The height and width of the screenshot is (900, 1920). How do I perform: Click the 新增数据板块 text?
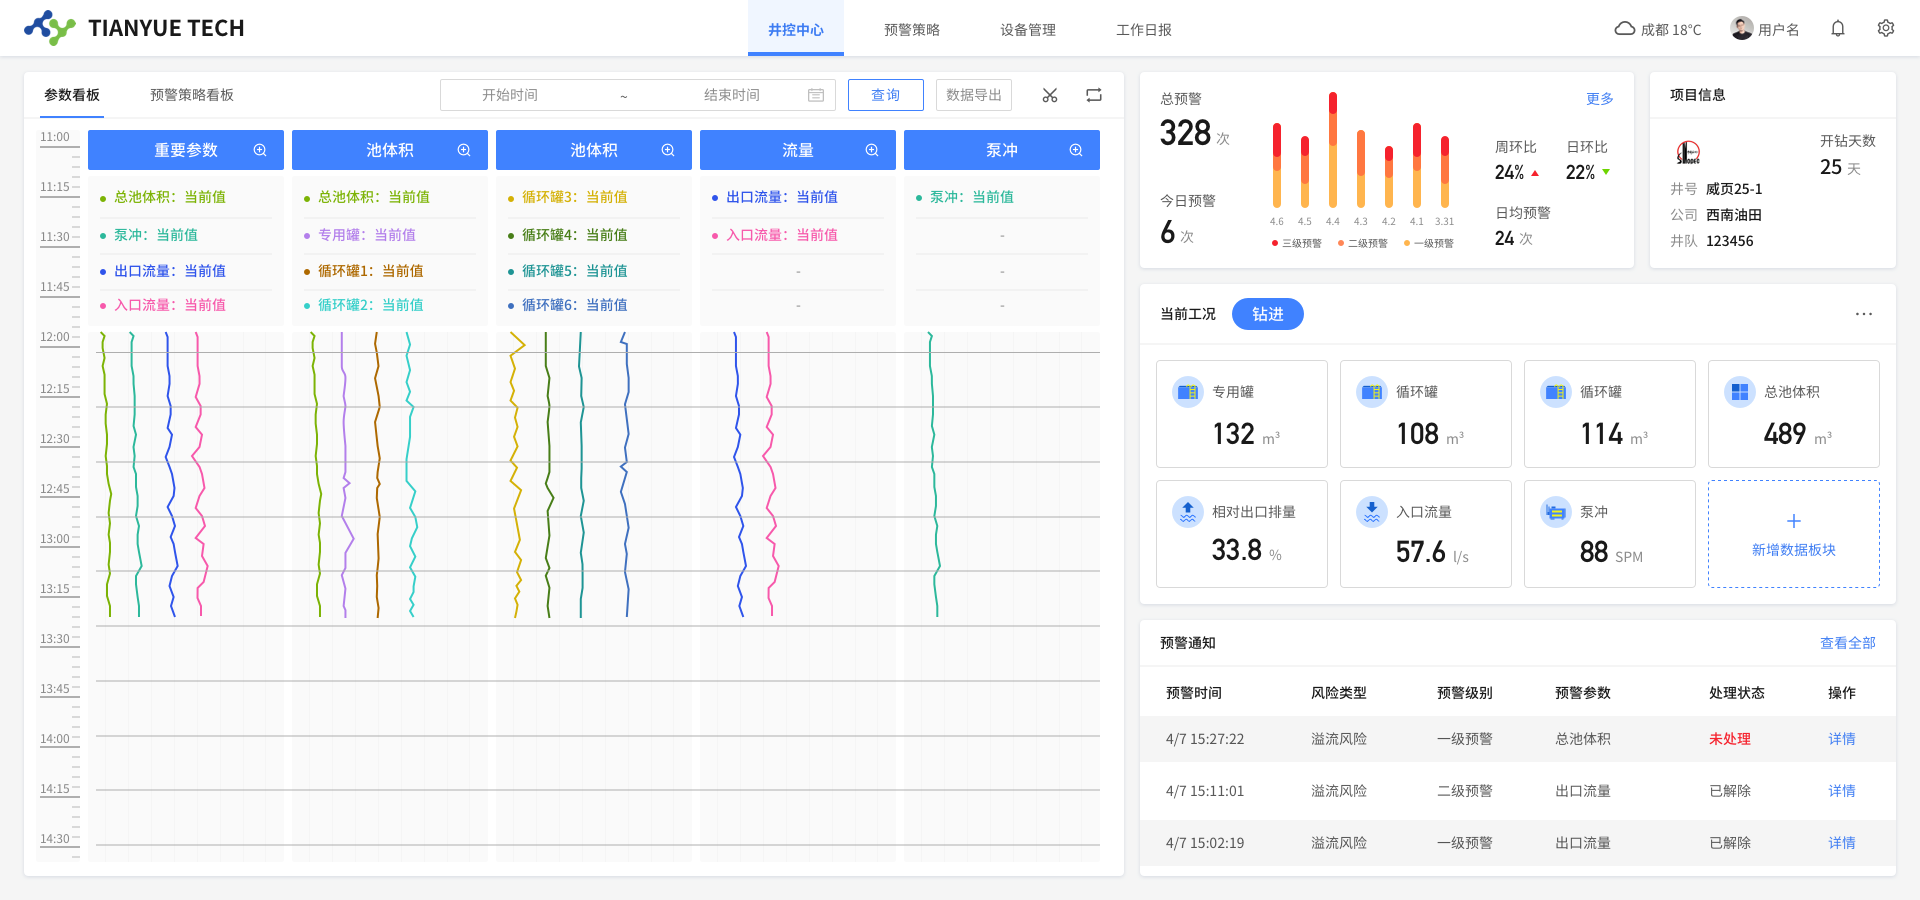1794,550
